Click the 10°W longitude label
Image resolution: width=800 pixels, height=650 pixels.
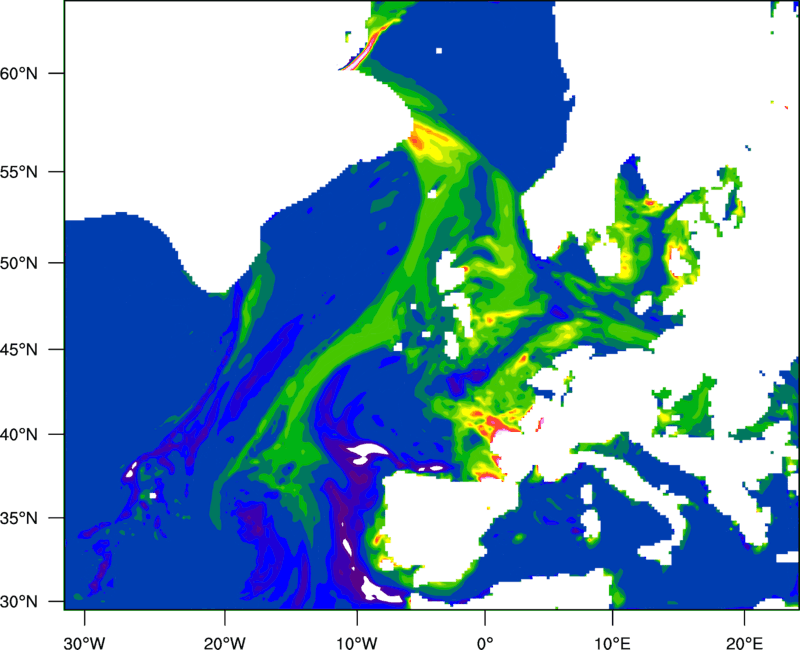357,643
